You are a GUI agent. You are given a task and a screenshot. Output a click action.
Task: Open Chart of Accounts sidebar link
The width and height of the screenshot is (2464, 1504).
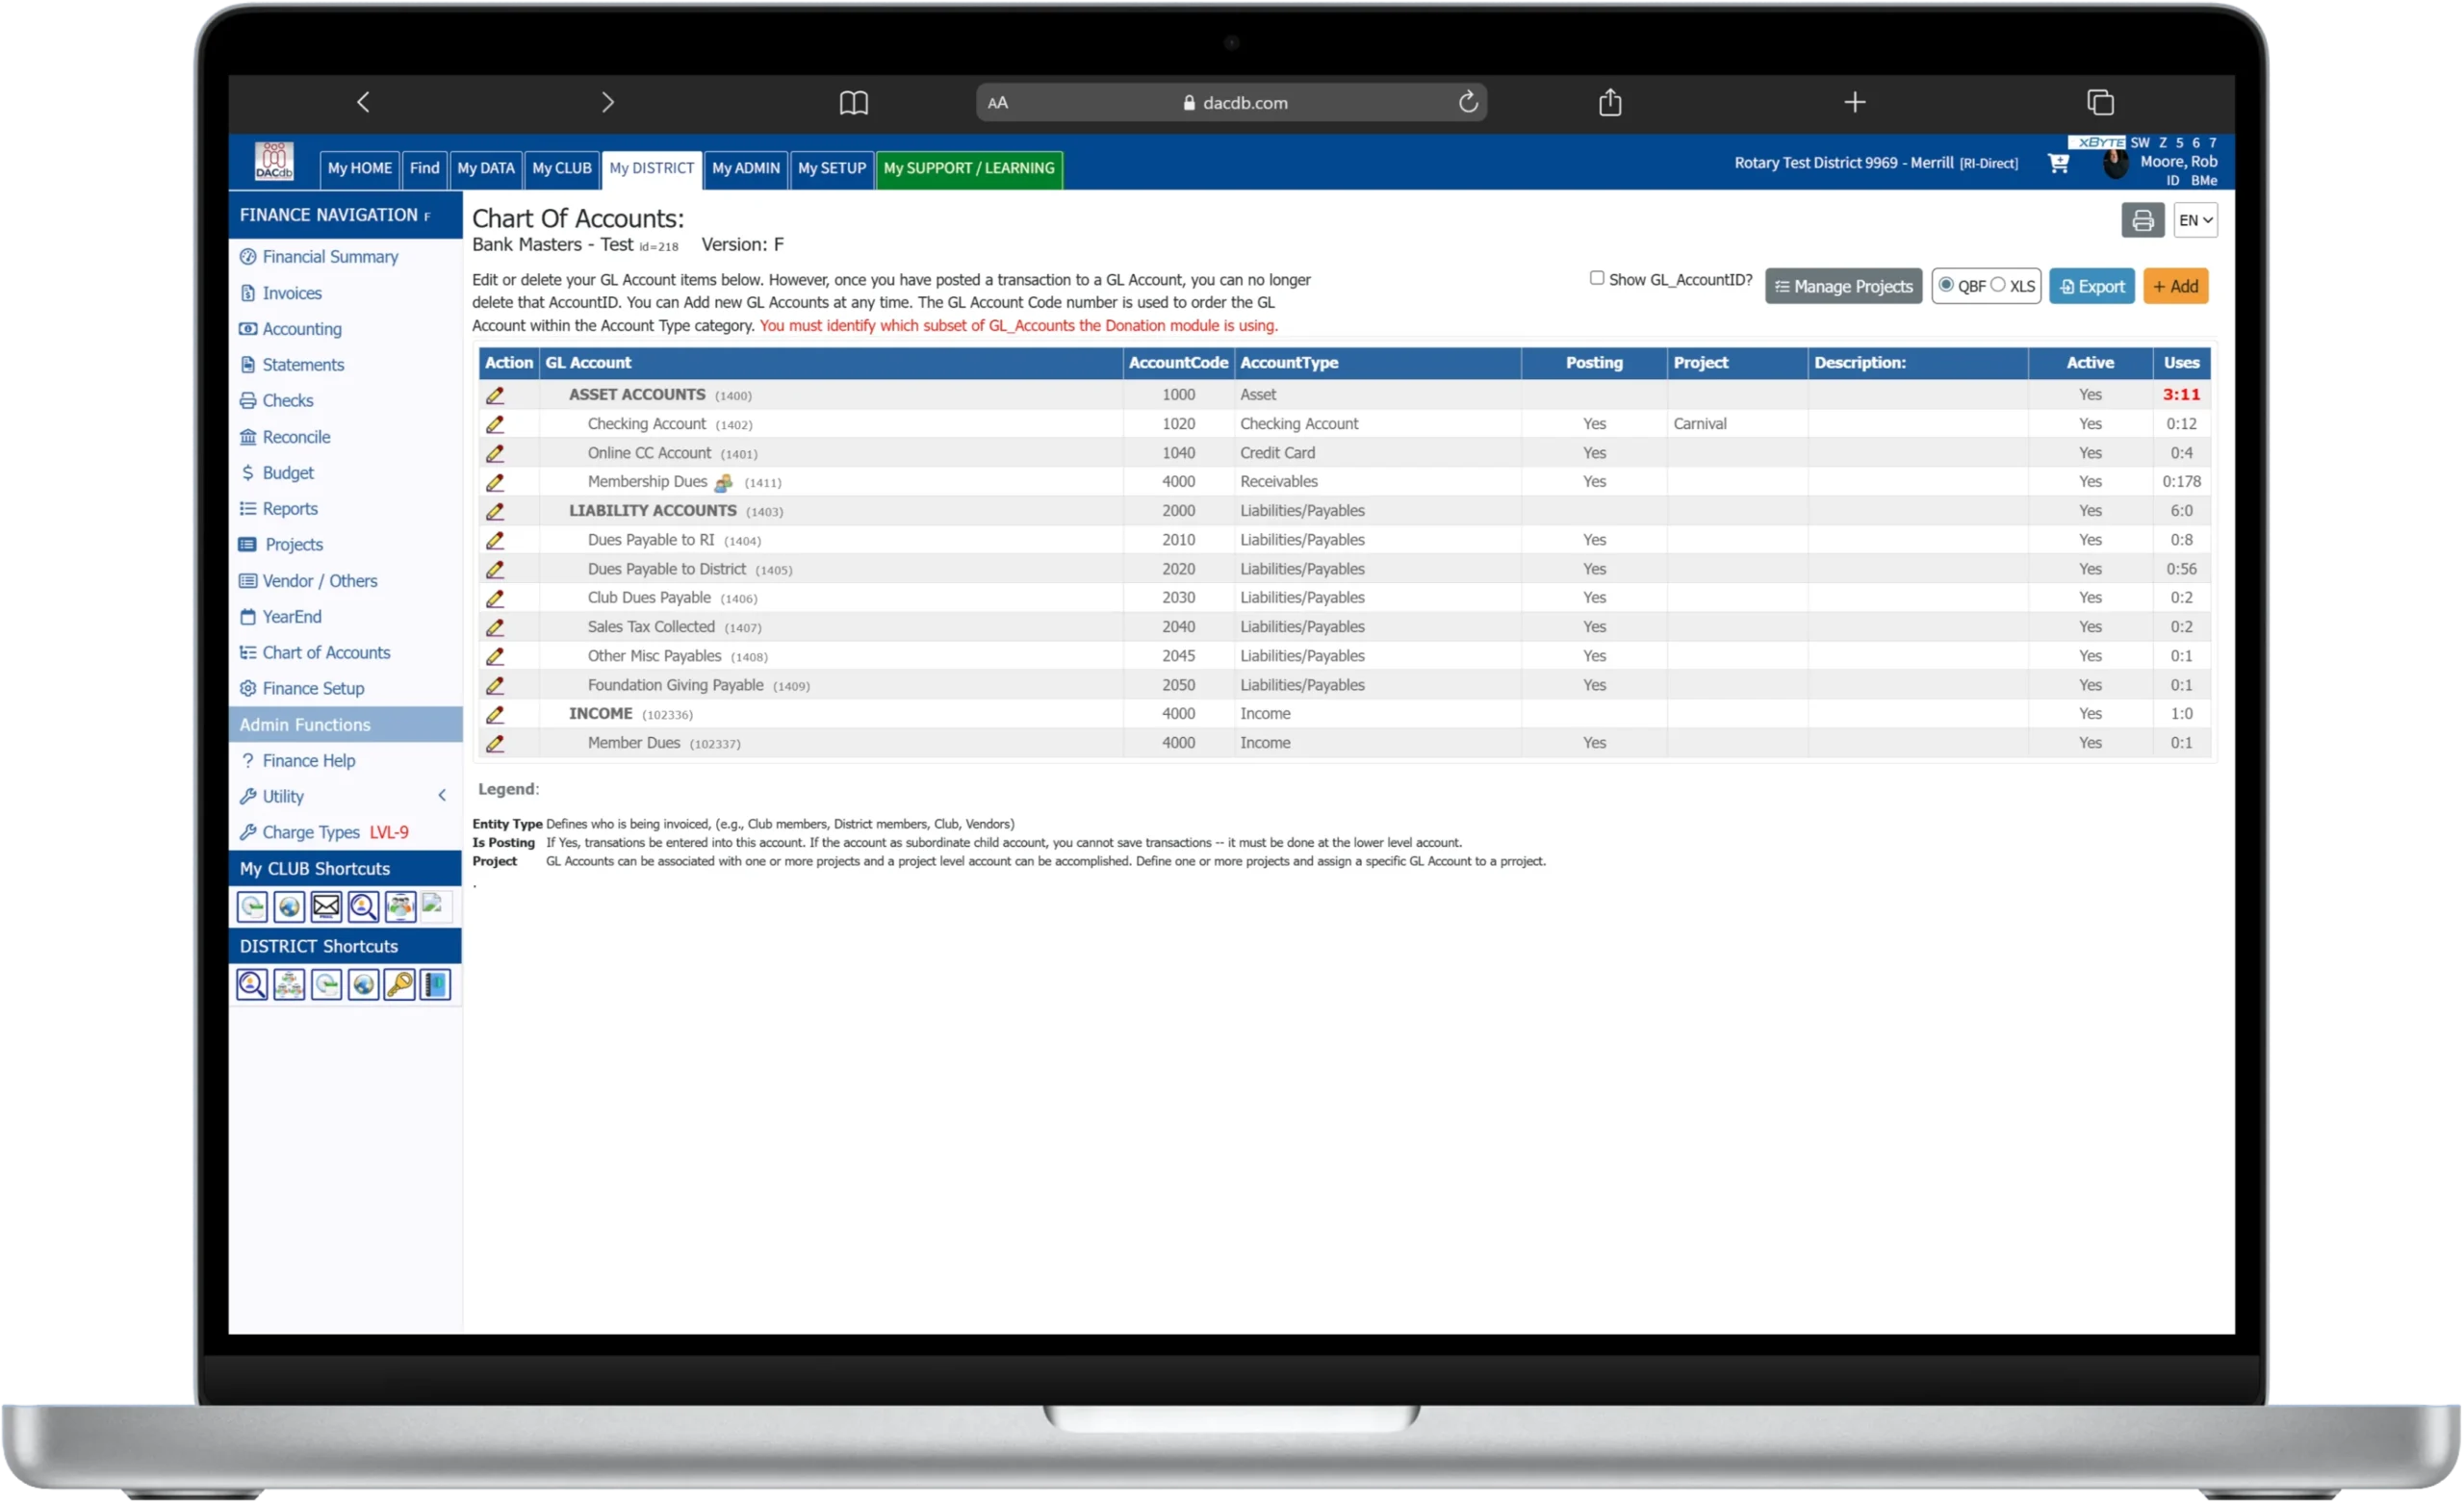tap(326, 653)
